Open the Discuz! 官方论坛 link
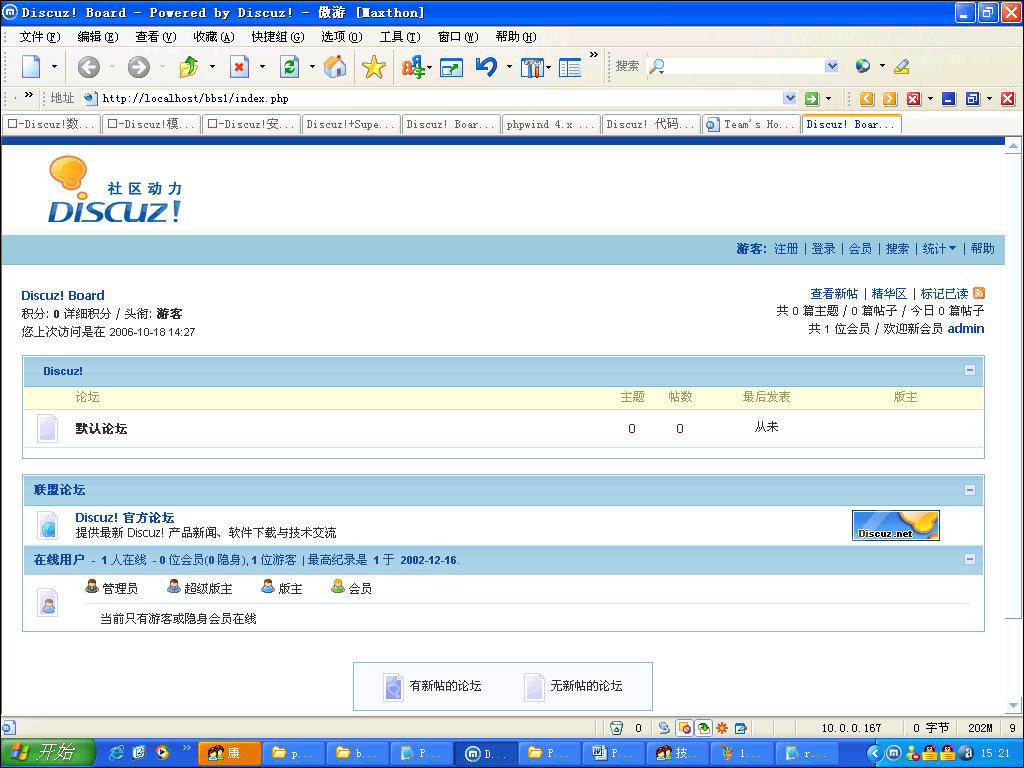1024x768 pixels. (125, 518)
